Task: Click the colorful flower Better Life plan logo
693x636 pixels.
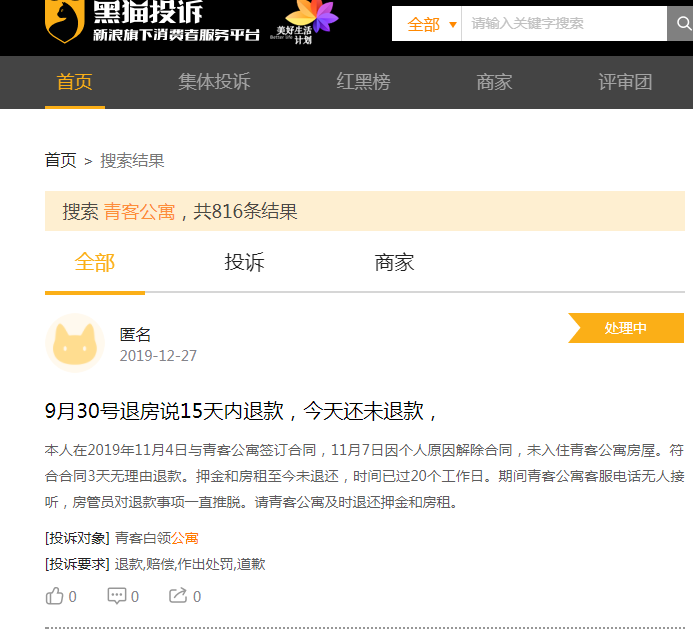Action: tap(304, 22)
